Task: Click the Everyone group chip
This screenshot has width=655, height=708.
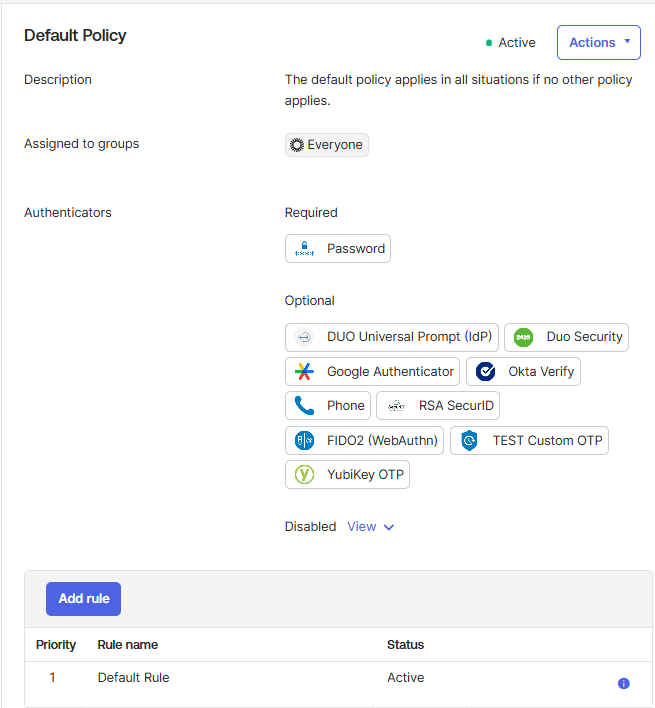Action: pyautogui.click(x=327, y=145)
